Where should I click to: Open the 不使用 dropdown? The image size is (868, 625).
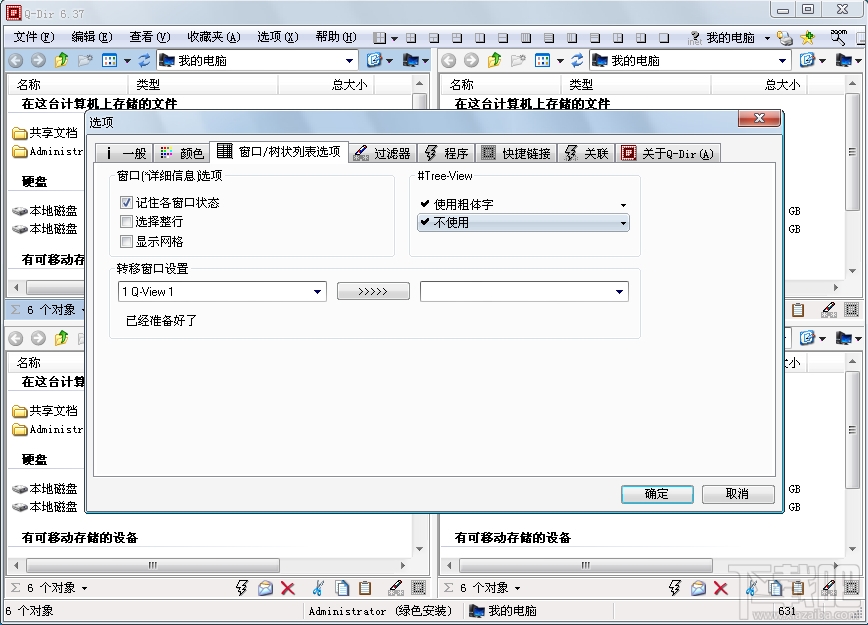pyautogui.click(x=524, y=223)
